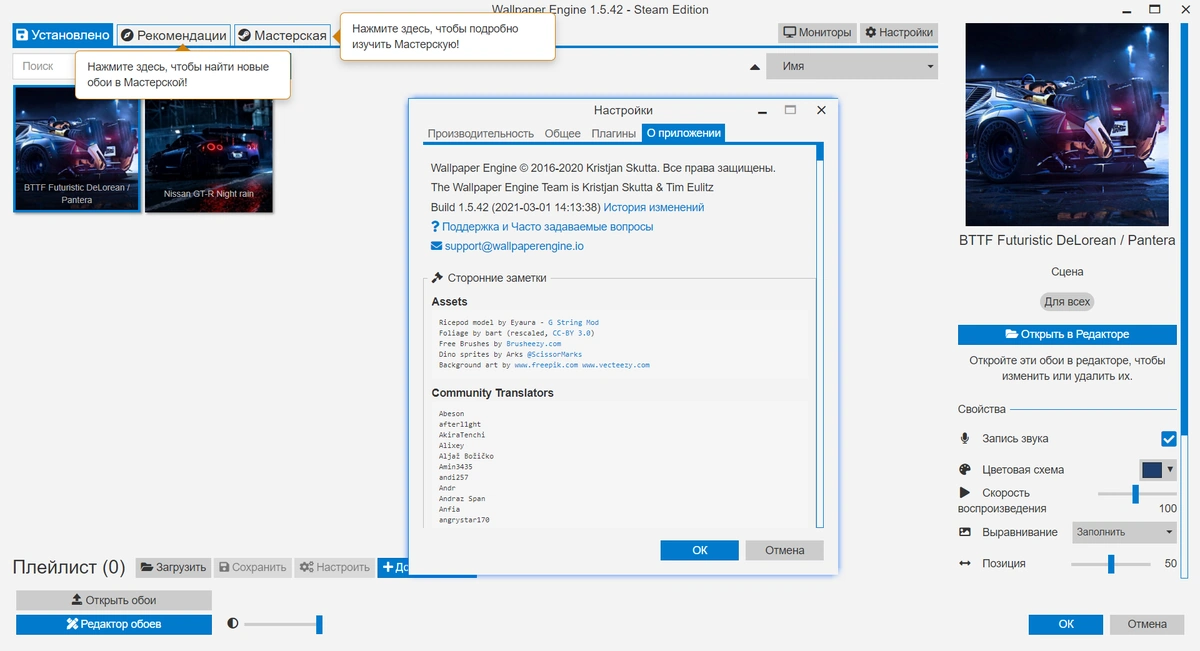Click the envelope icon before support email

[x=436, y=246]
